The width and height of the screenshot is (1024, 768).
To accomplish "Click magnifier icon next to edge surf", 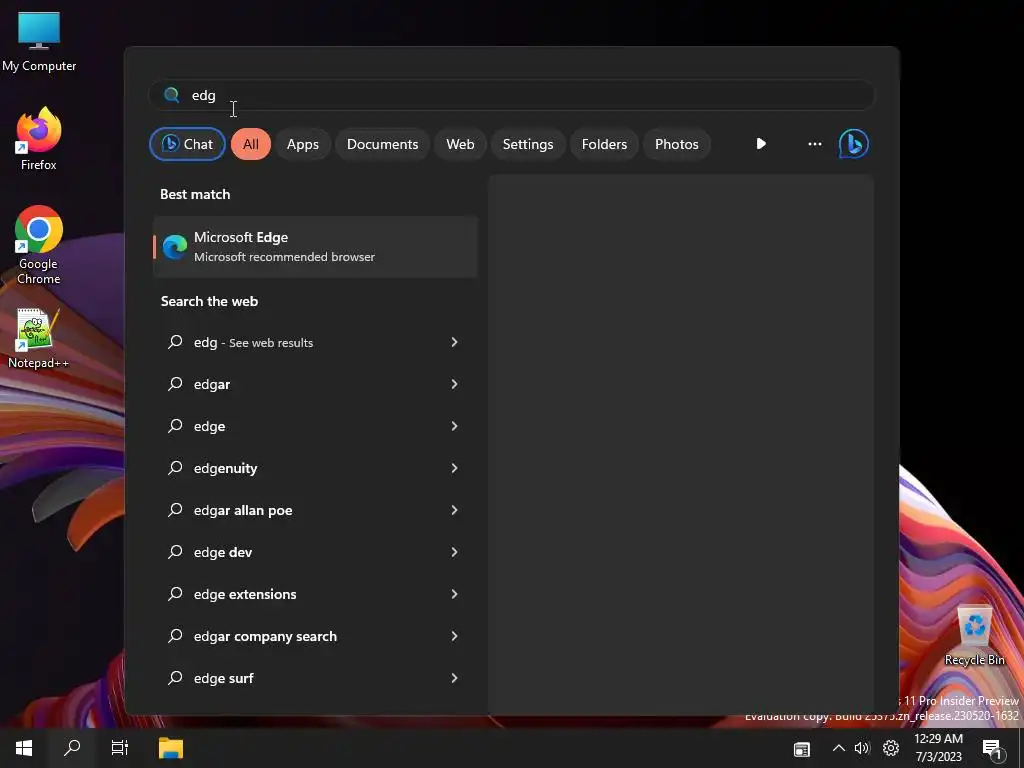I will (175, 678).
